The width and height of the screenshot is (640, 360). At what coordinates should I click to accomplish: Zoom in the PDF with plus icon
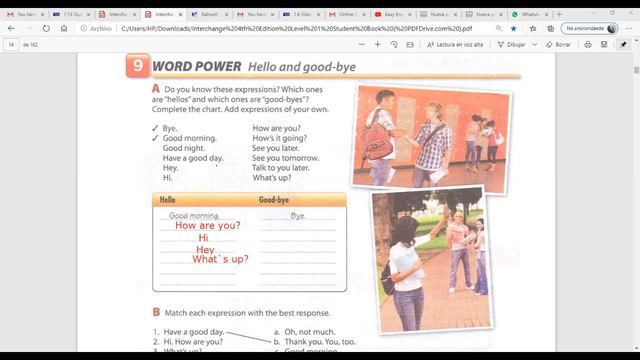pyautogui.click(x=378, y=44)
